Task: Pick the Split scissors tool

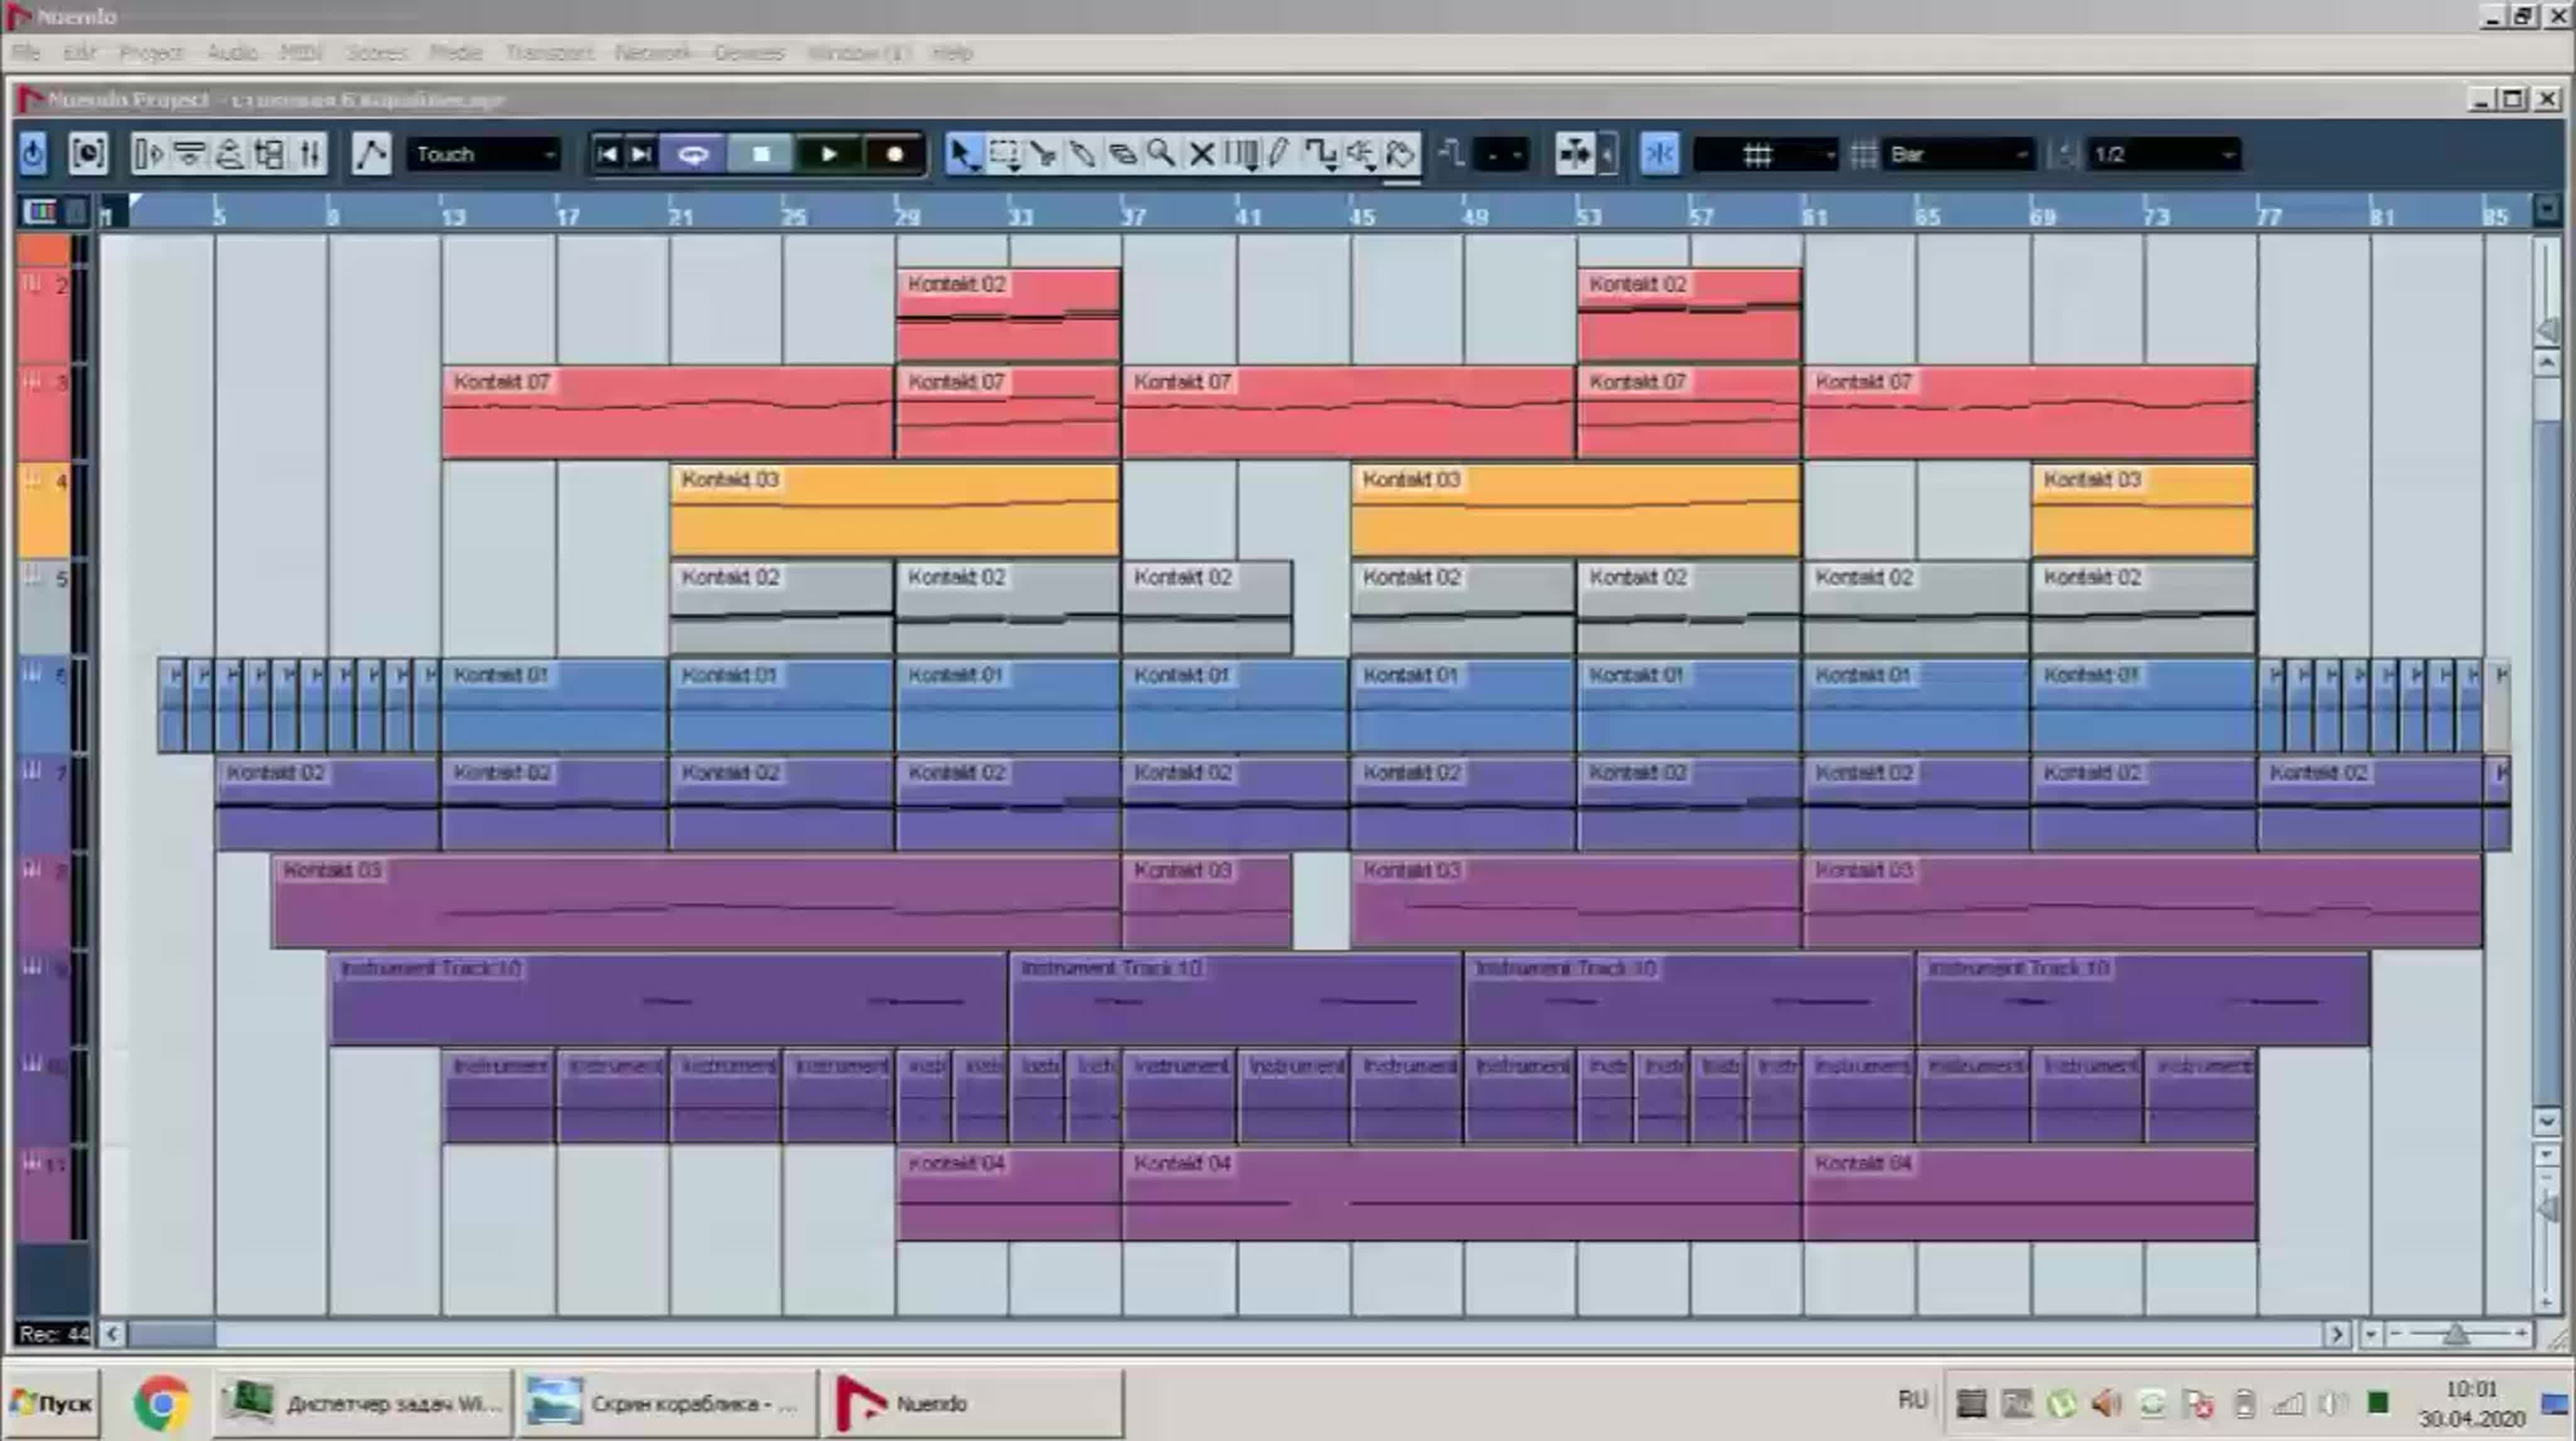Action: click(1043, 154)
